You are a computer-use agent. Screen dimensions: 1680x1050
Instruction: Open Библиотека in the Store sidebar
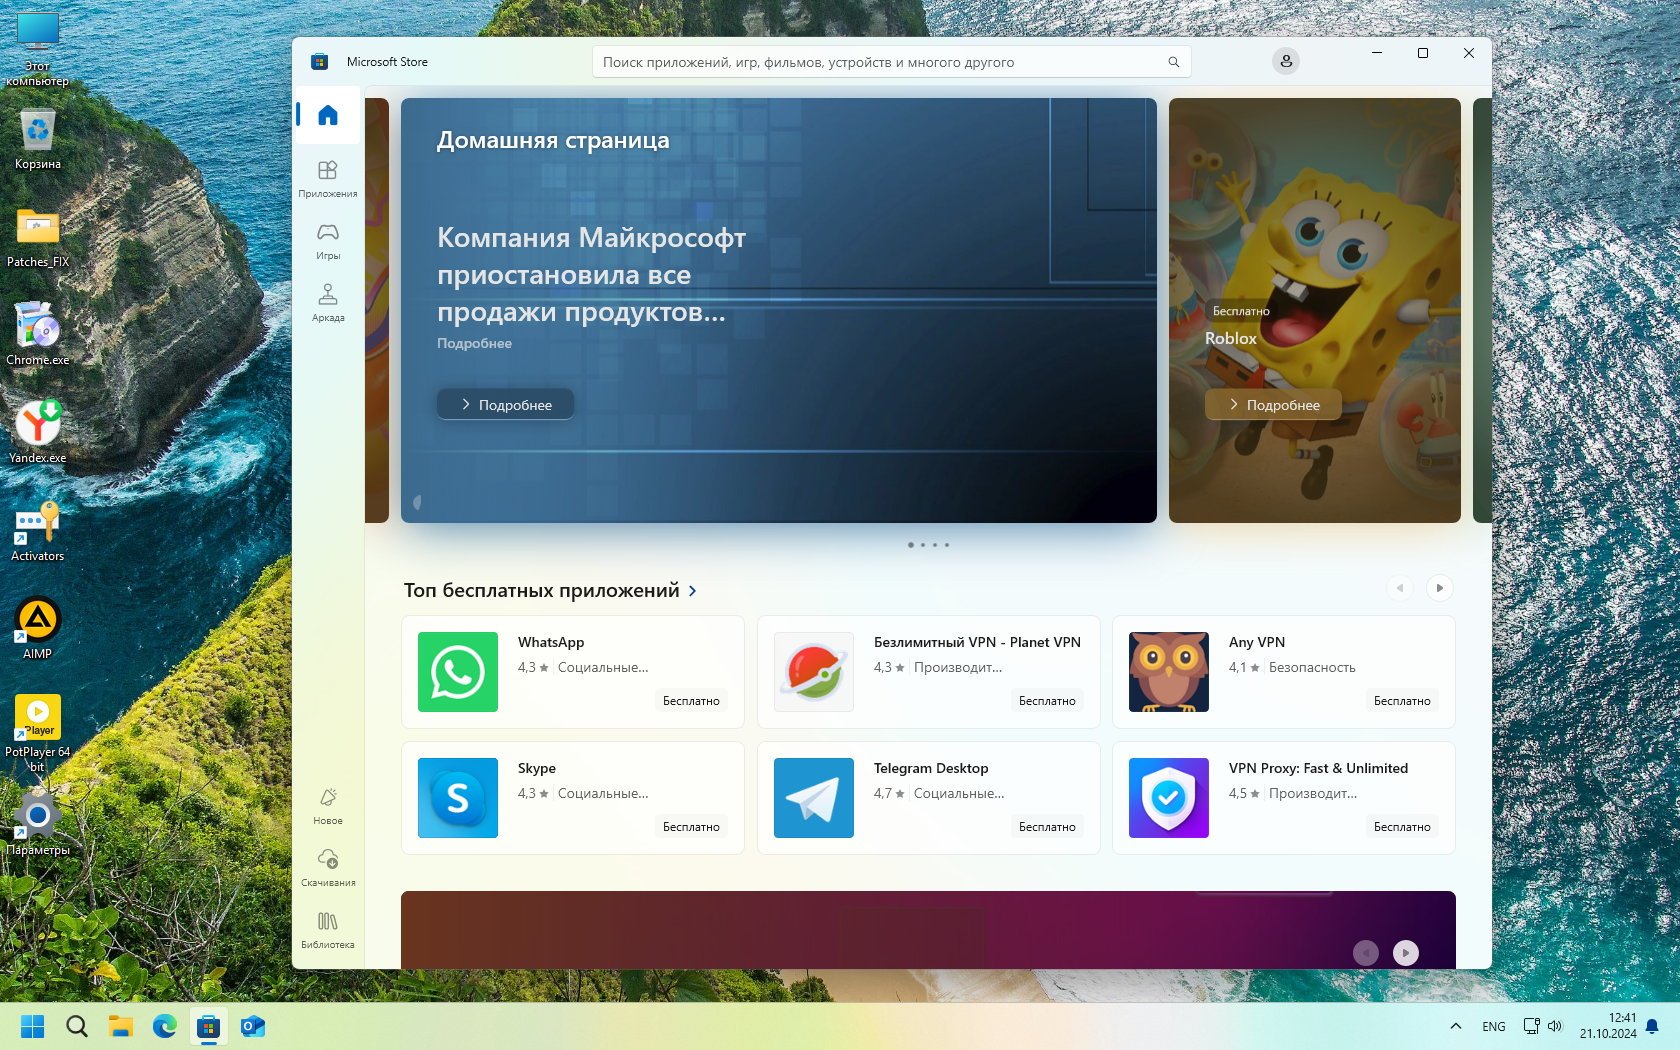point(328,930)
